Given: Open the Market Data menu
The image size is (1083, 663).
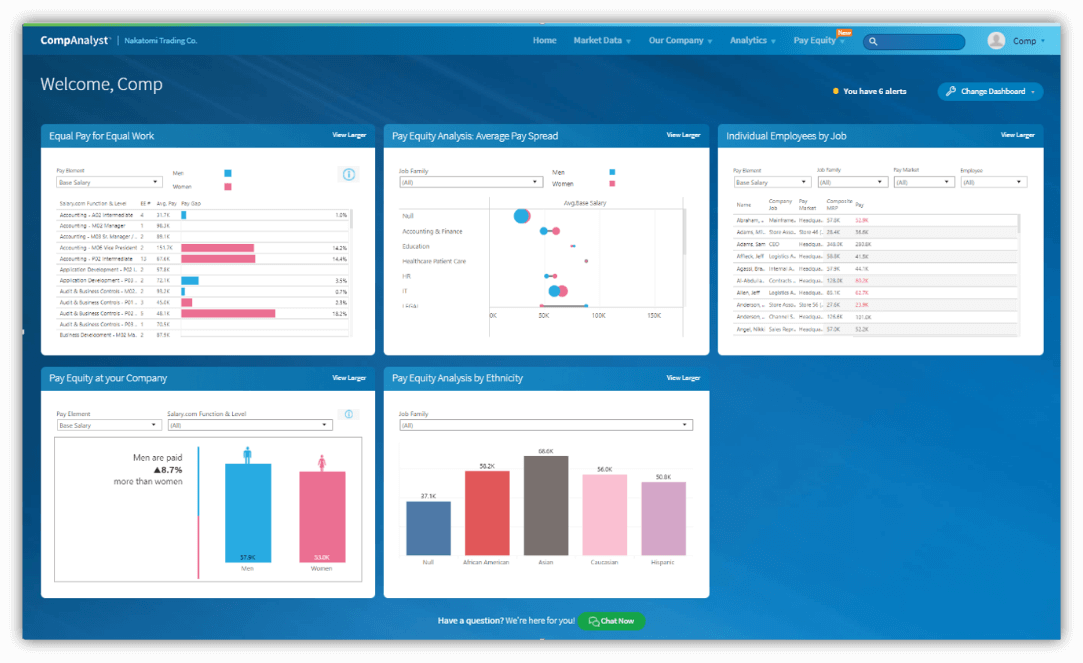Looking at the screenshot, I should point(601,41).
